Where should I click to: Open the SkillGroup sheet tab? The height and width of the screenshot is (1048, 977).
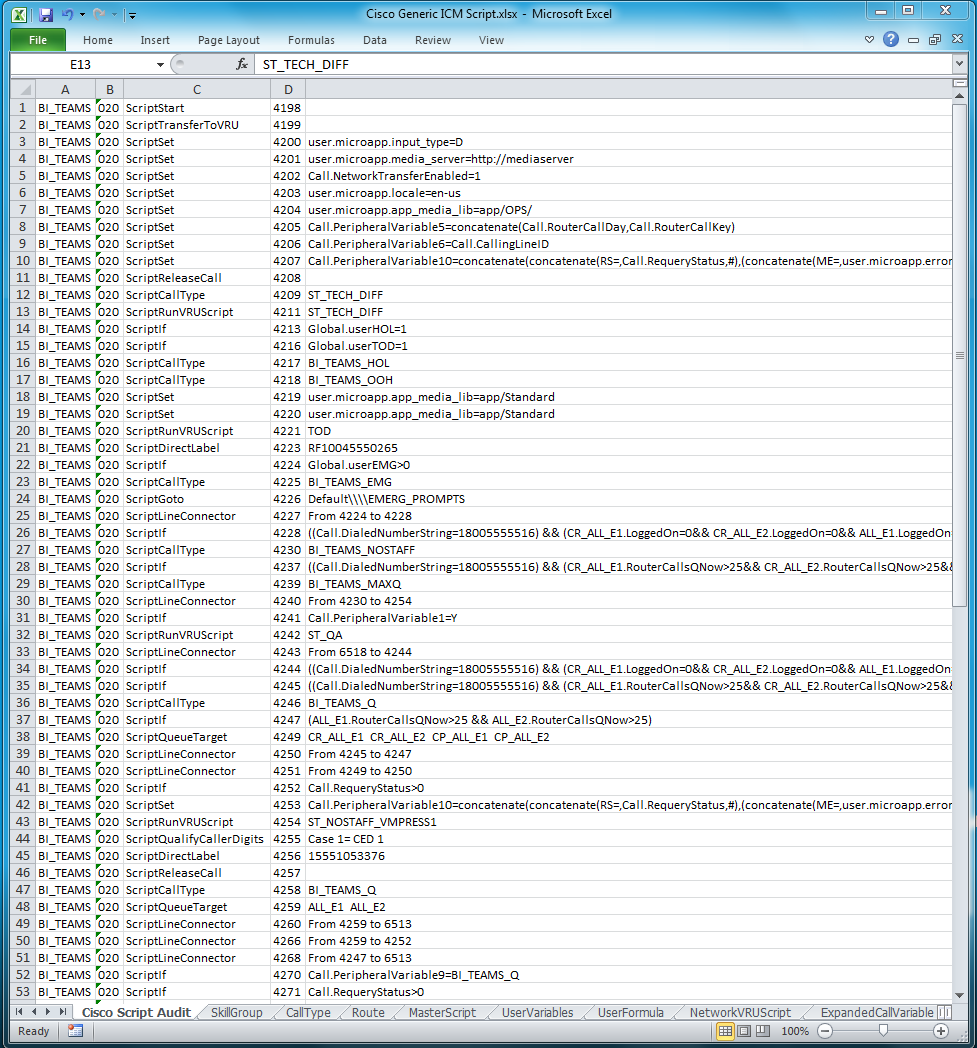(237, 1013)
